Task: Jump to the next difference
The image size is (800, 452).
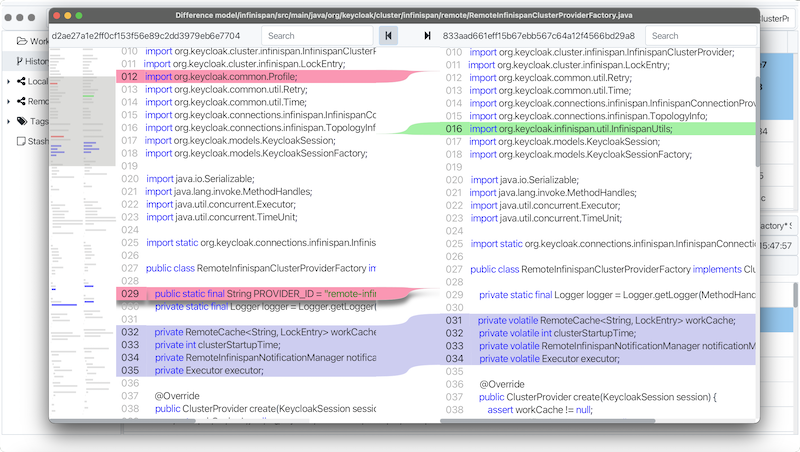Action: click(427, 36)
